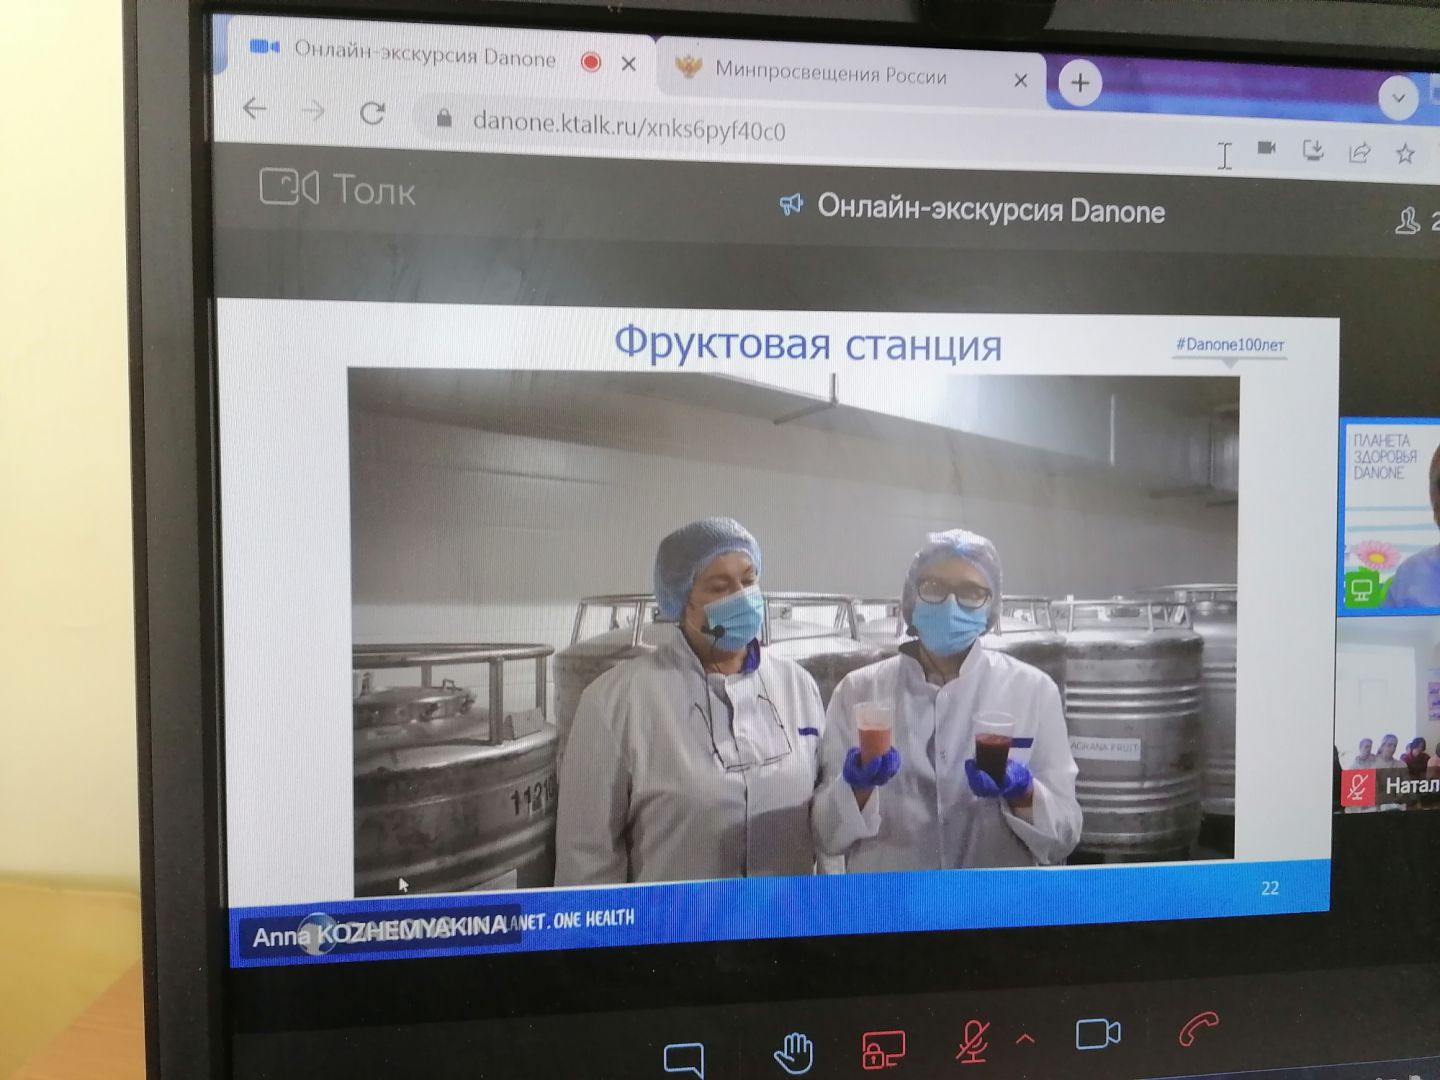The image size is (1440, 1080).
Task: Hang up and leave the call
Action: tap(1198, 1029)
